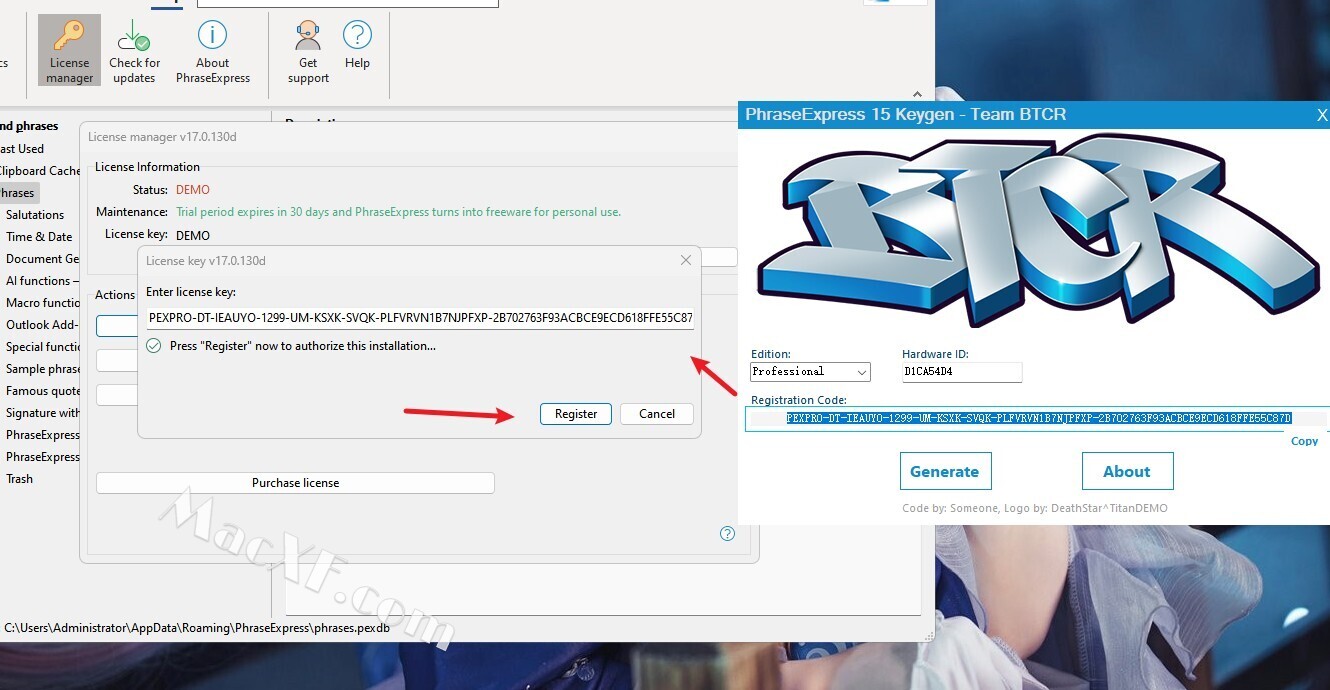Open the Outlook Add- folder
Screen dimensions: 1330x690
43,324
